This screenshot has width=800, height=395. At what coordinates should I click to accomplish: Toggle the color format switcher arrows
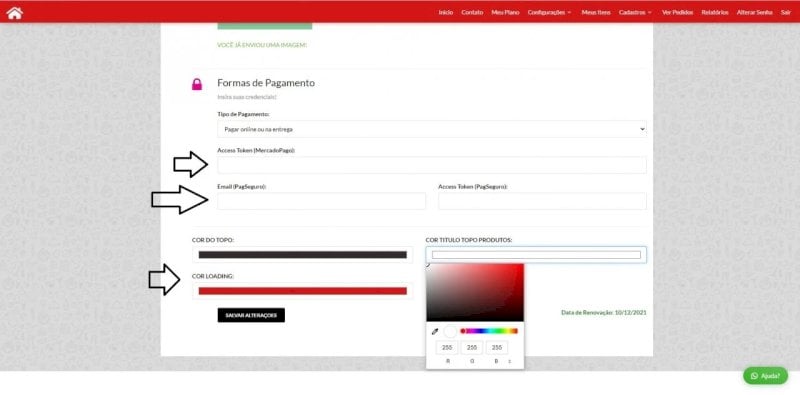click(509, 361)
